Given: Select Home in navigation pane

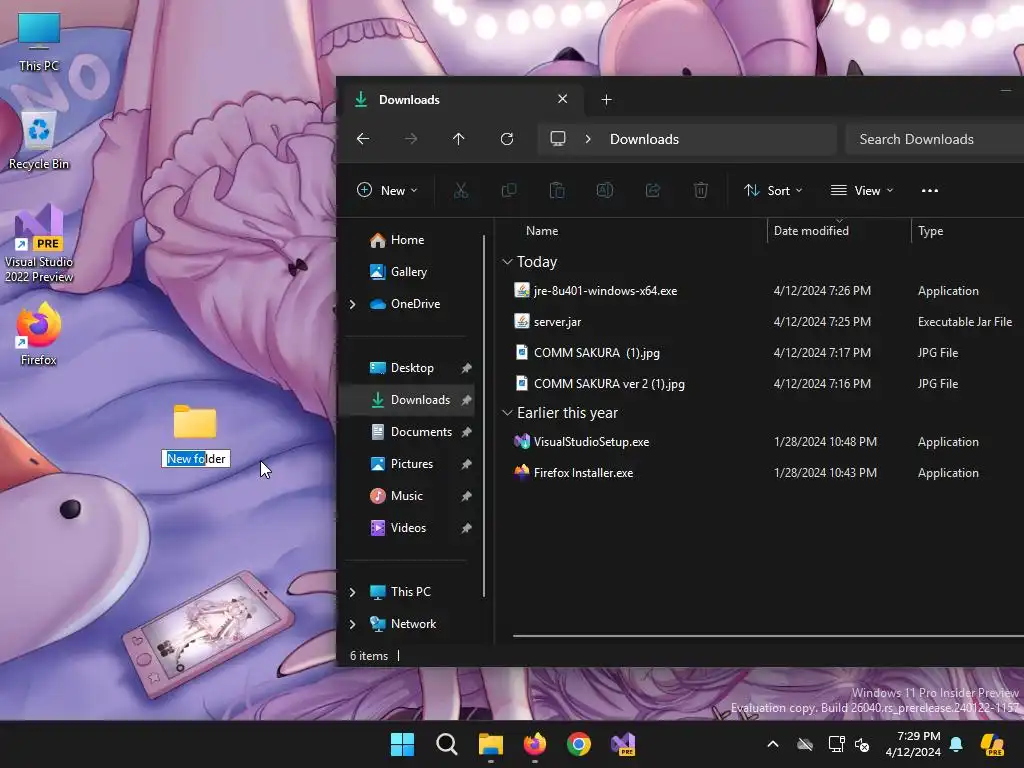Looking at the screenshot, I should point(407,240).
